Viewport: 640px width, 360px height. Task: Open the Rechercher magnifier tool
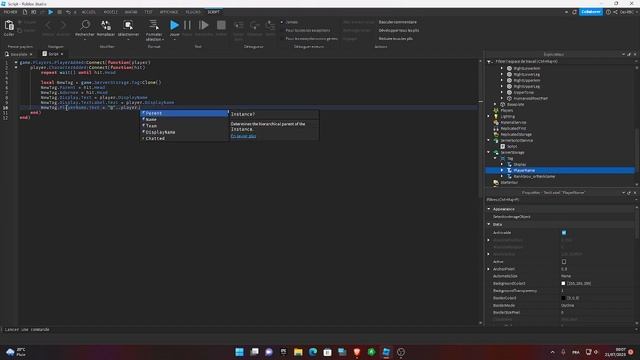(85, 25)
